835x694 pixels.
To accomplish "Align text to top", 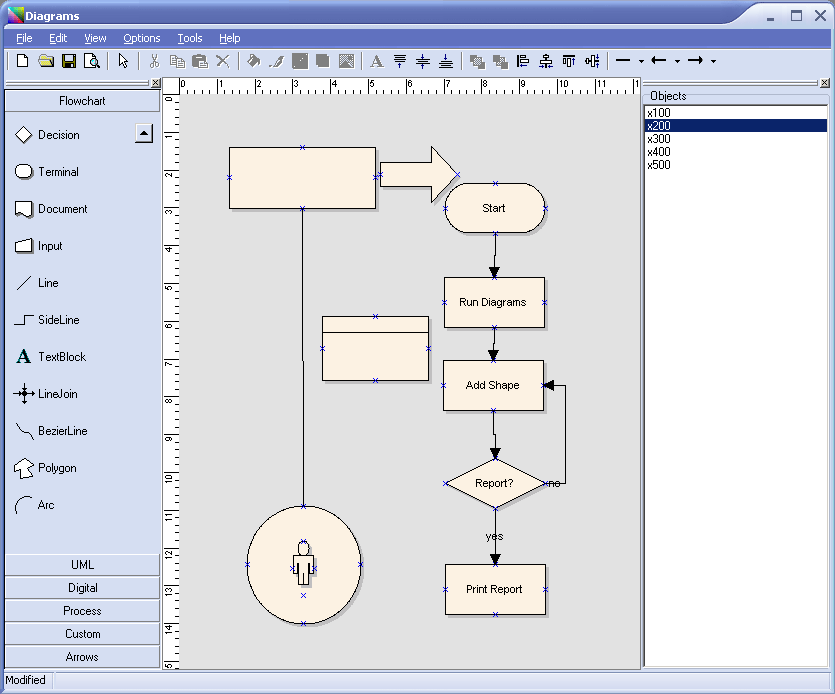I will [400, 61].
